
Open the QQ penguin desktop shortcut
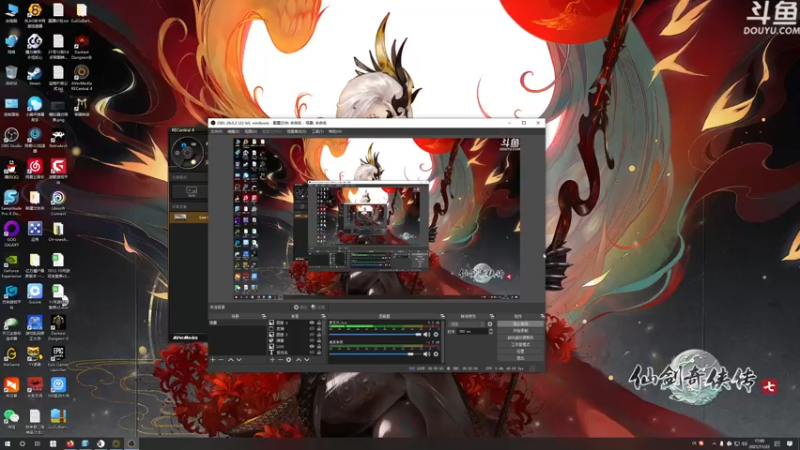pos(11,169)
